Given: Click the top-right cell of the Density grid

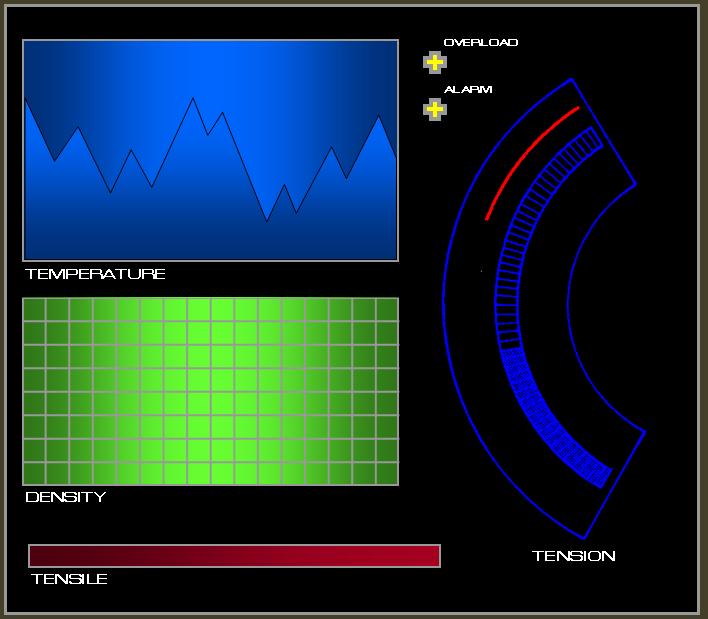Looking at the screenshot, I should [x=386, y=309].
